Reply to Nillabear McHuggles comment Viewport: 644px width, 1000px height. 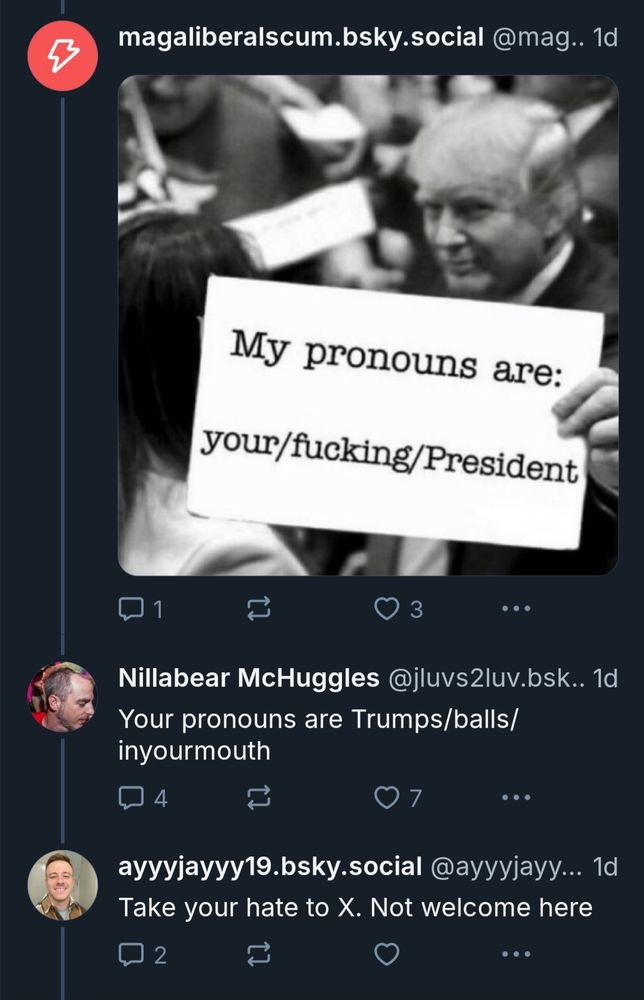coord(133,797)
